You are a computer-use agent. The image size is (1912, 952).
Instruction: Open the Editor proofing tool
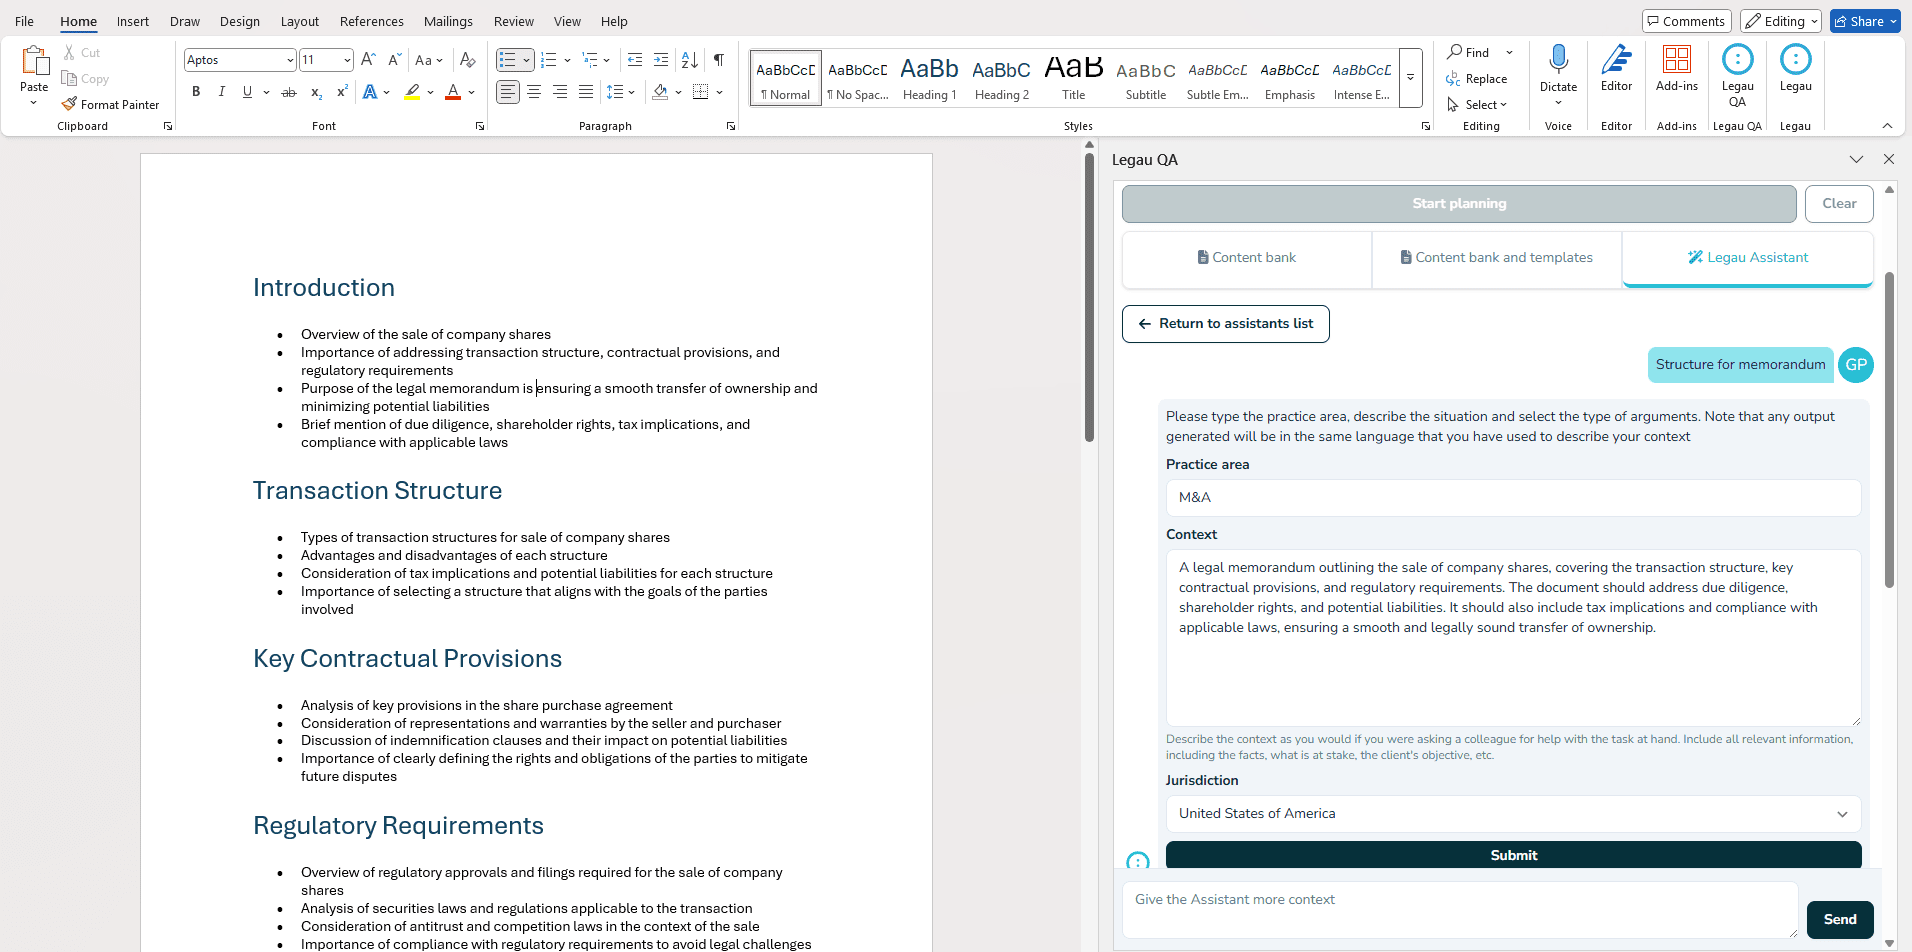click(x=1616, y=70)
